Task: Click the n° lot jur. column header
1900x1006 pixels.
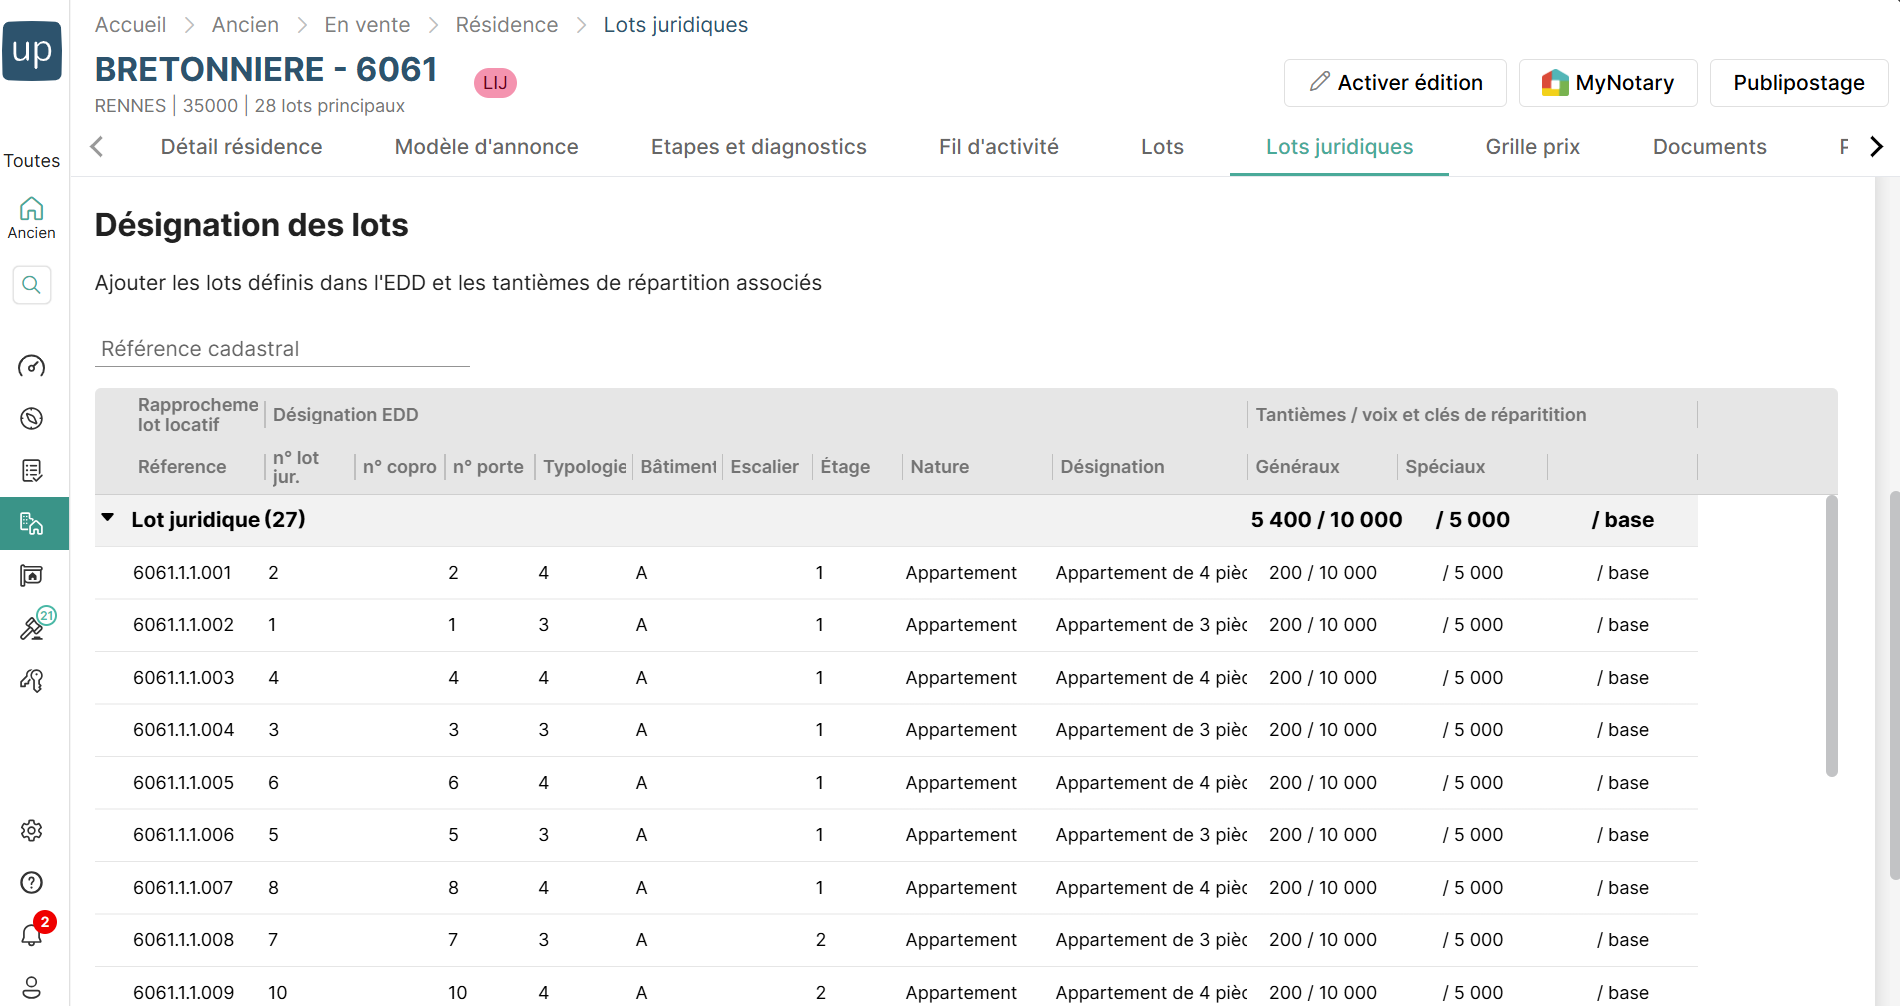Action: click(296, 467)
